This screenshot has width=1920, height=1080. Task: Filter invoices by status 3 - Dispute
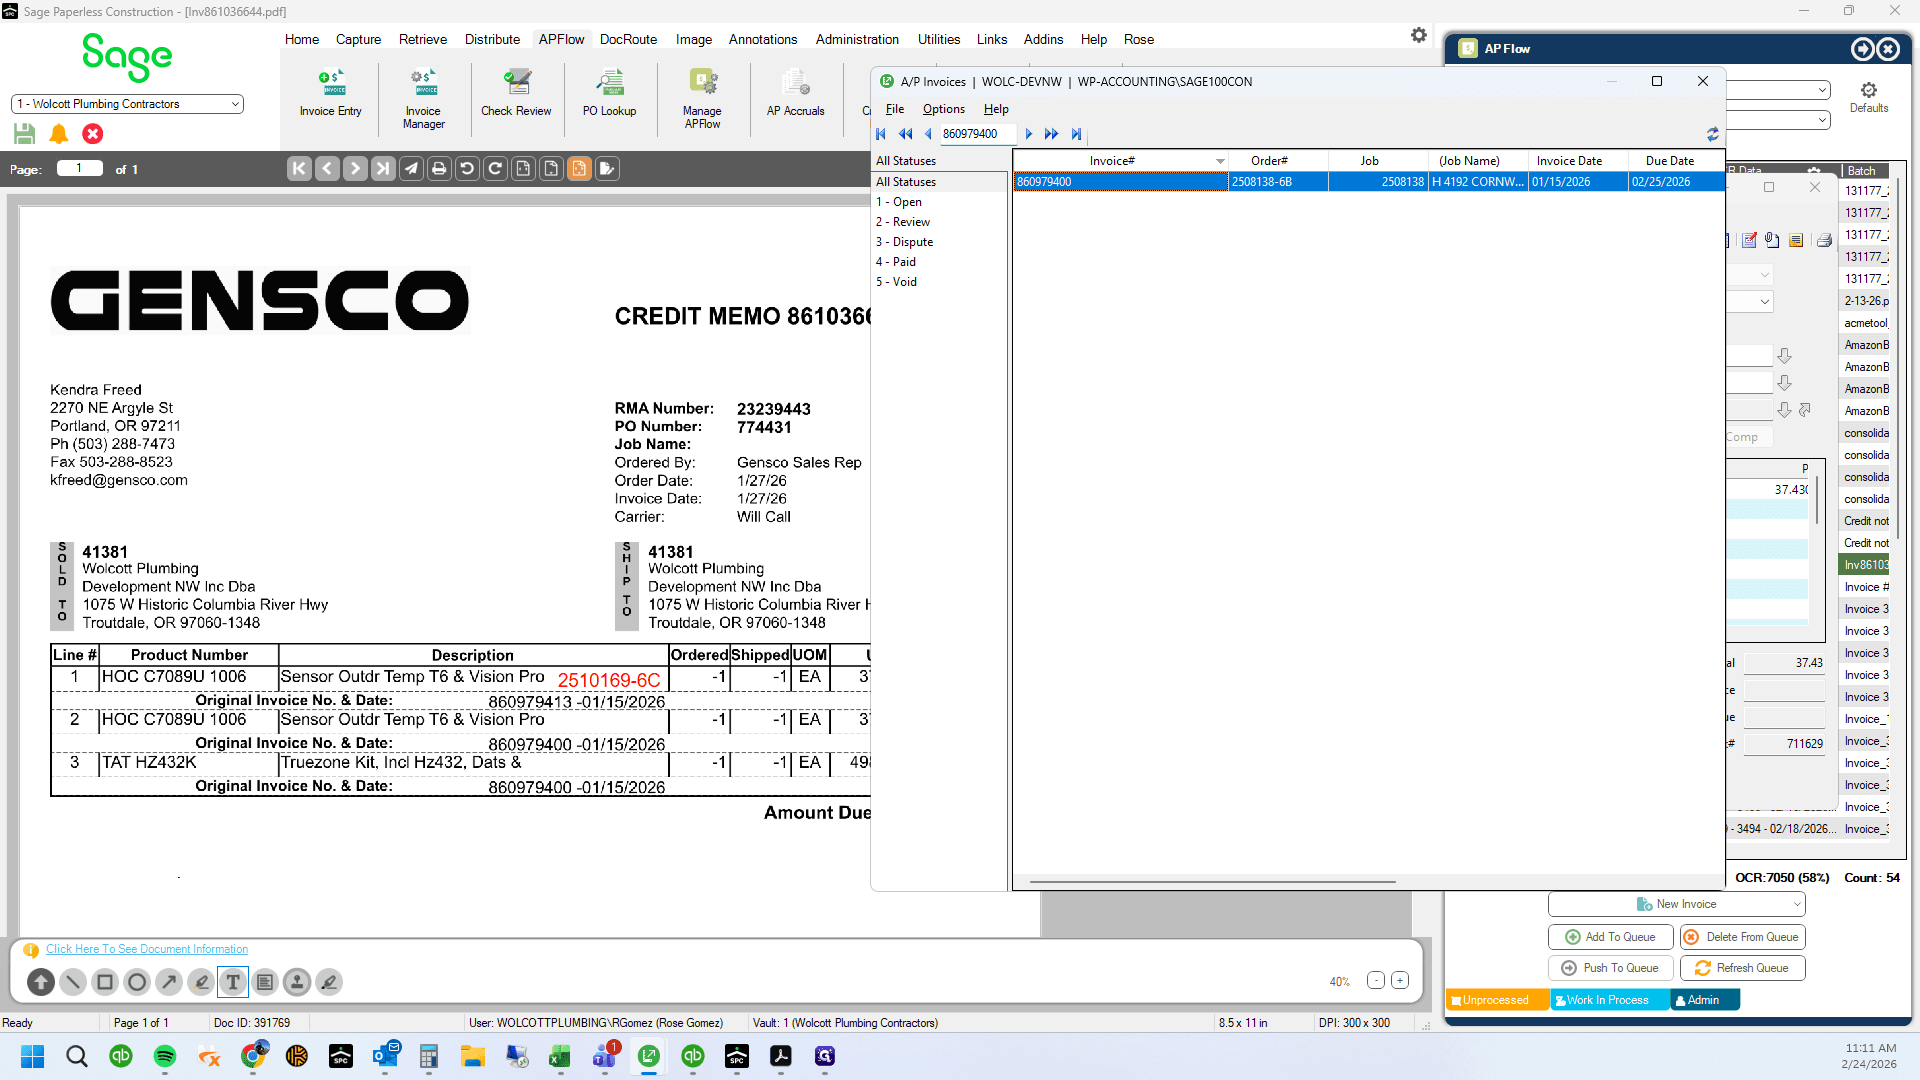(x=904, y=242)
